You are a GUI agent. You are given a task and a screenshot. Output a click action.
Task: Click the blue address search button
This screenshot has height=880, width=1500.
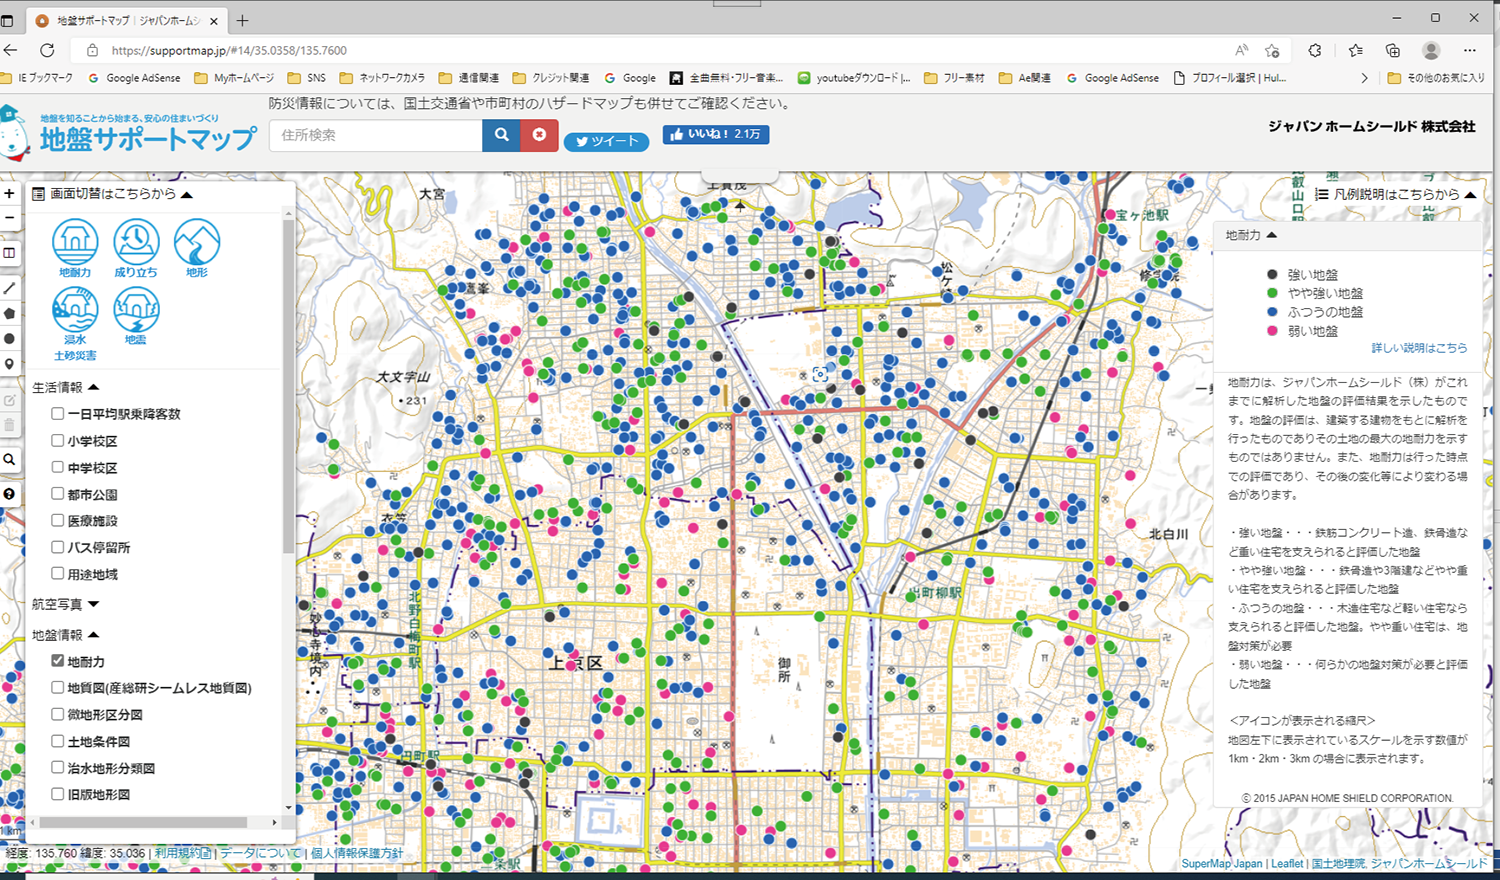coord(501,135)
